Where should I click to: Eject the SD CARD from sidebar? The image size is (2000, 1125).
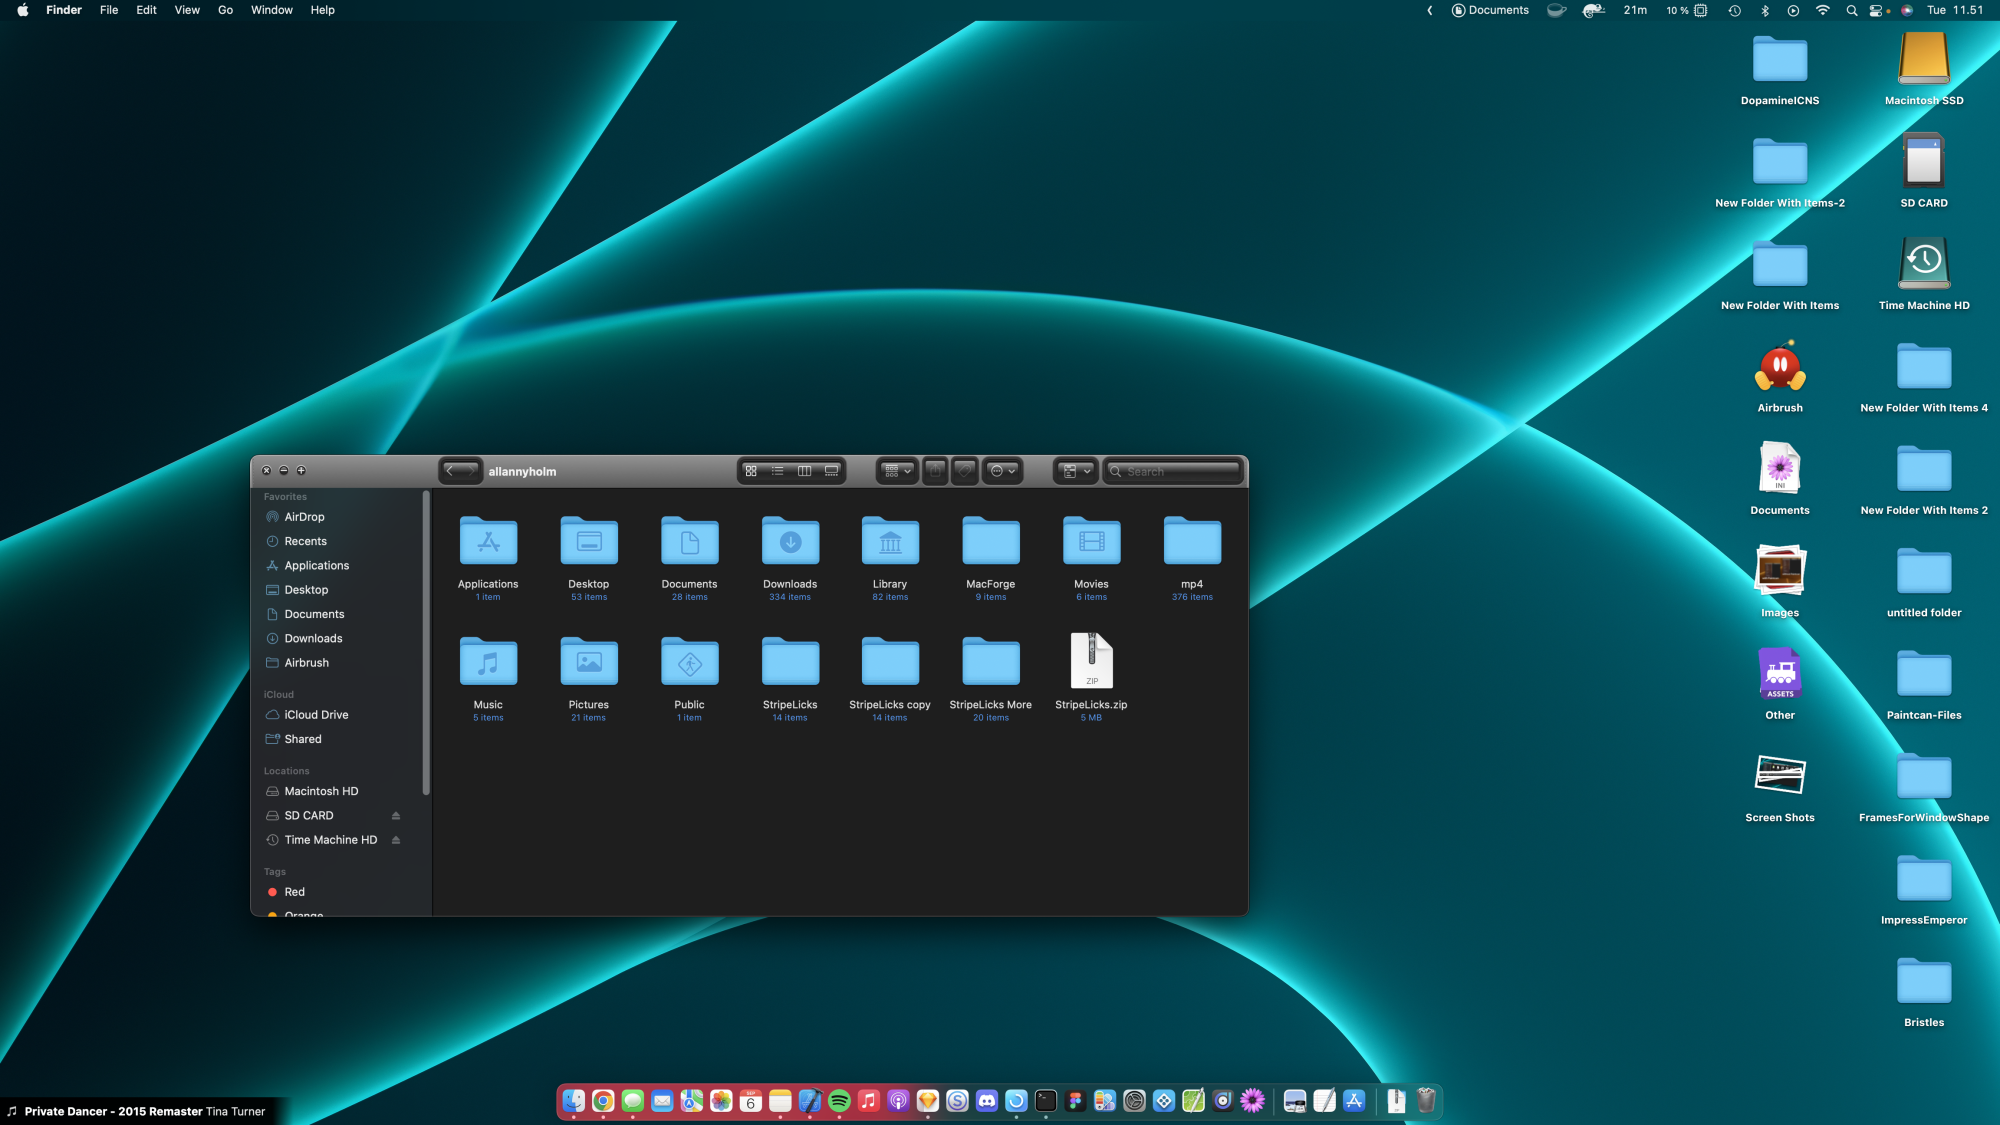tap(396, 816)
